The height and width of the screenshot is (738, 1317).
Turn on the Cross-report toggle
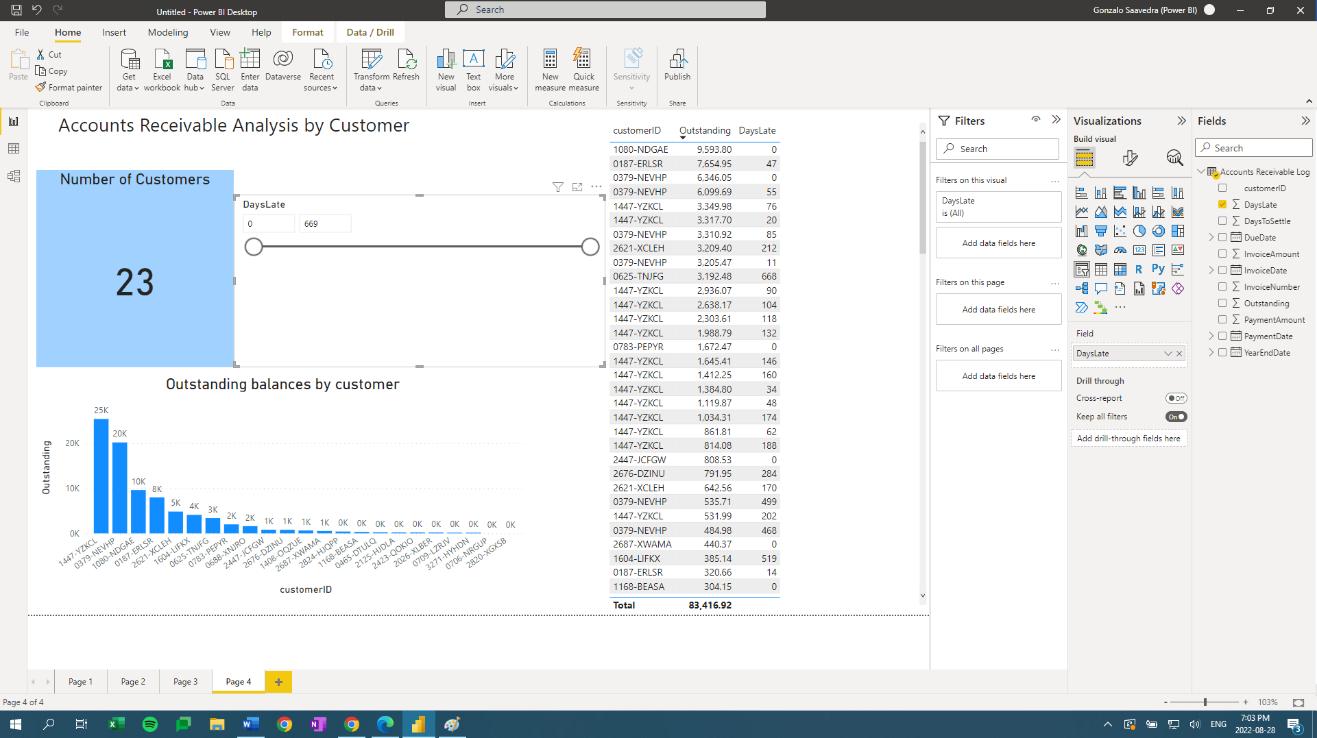(1176, 398)
